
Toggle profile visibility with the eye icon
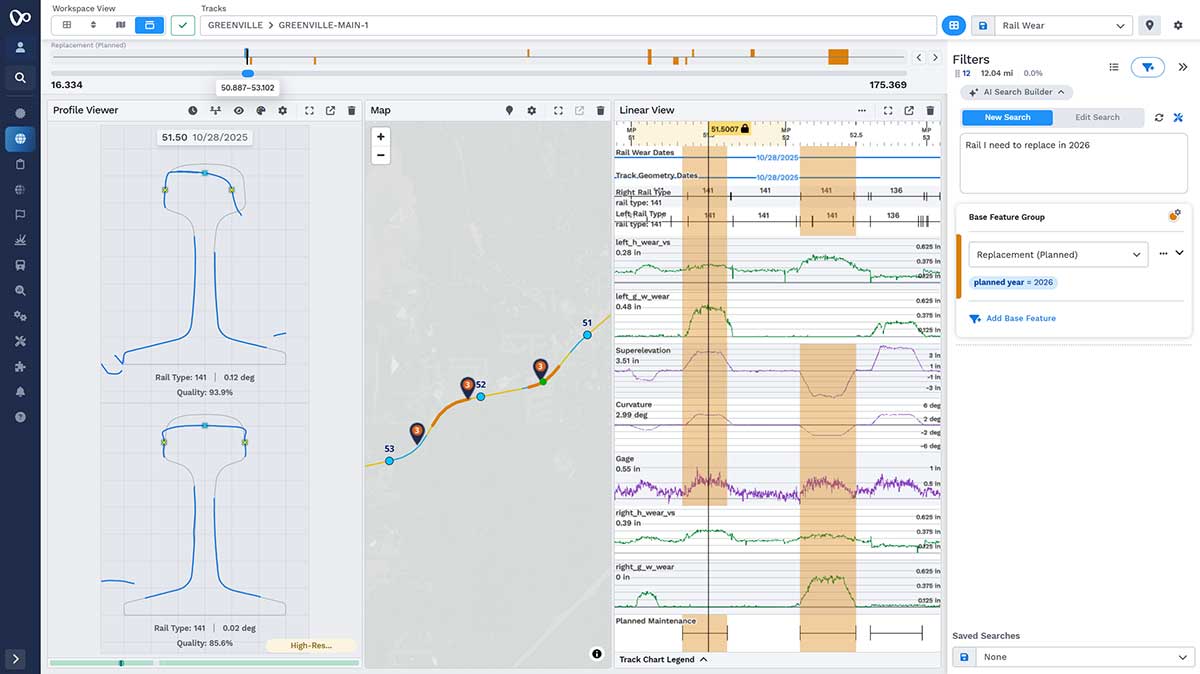[239, 111]
